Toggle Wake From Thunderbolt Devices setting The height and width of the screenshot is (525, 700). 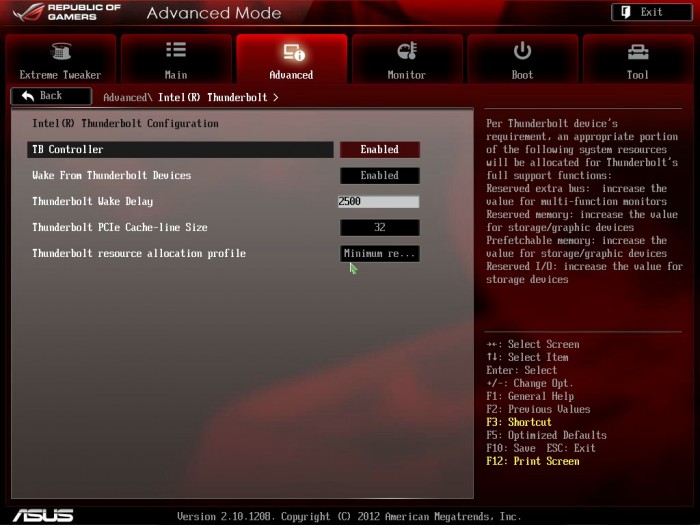click(x=379, y=175)
